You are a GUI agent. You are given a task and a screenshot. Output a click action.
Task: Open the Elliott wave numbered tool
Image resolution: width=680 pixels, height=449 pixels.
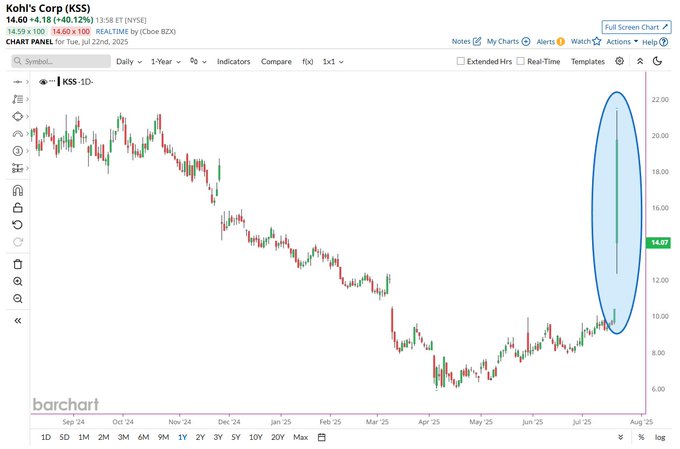tap(17, 151)
